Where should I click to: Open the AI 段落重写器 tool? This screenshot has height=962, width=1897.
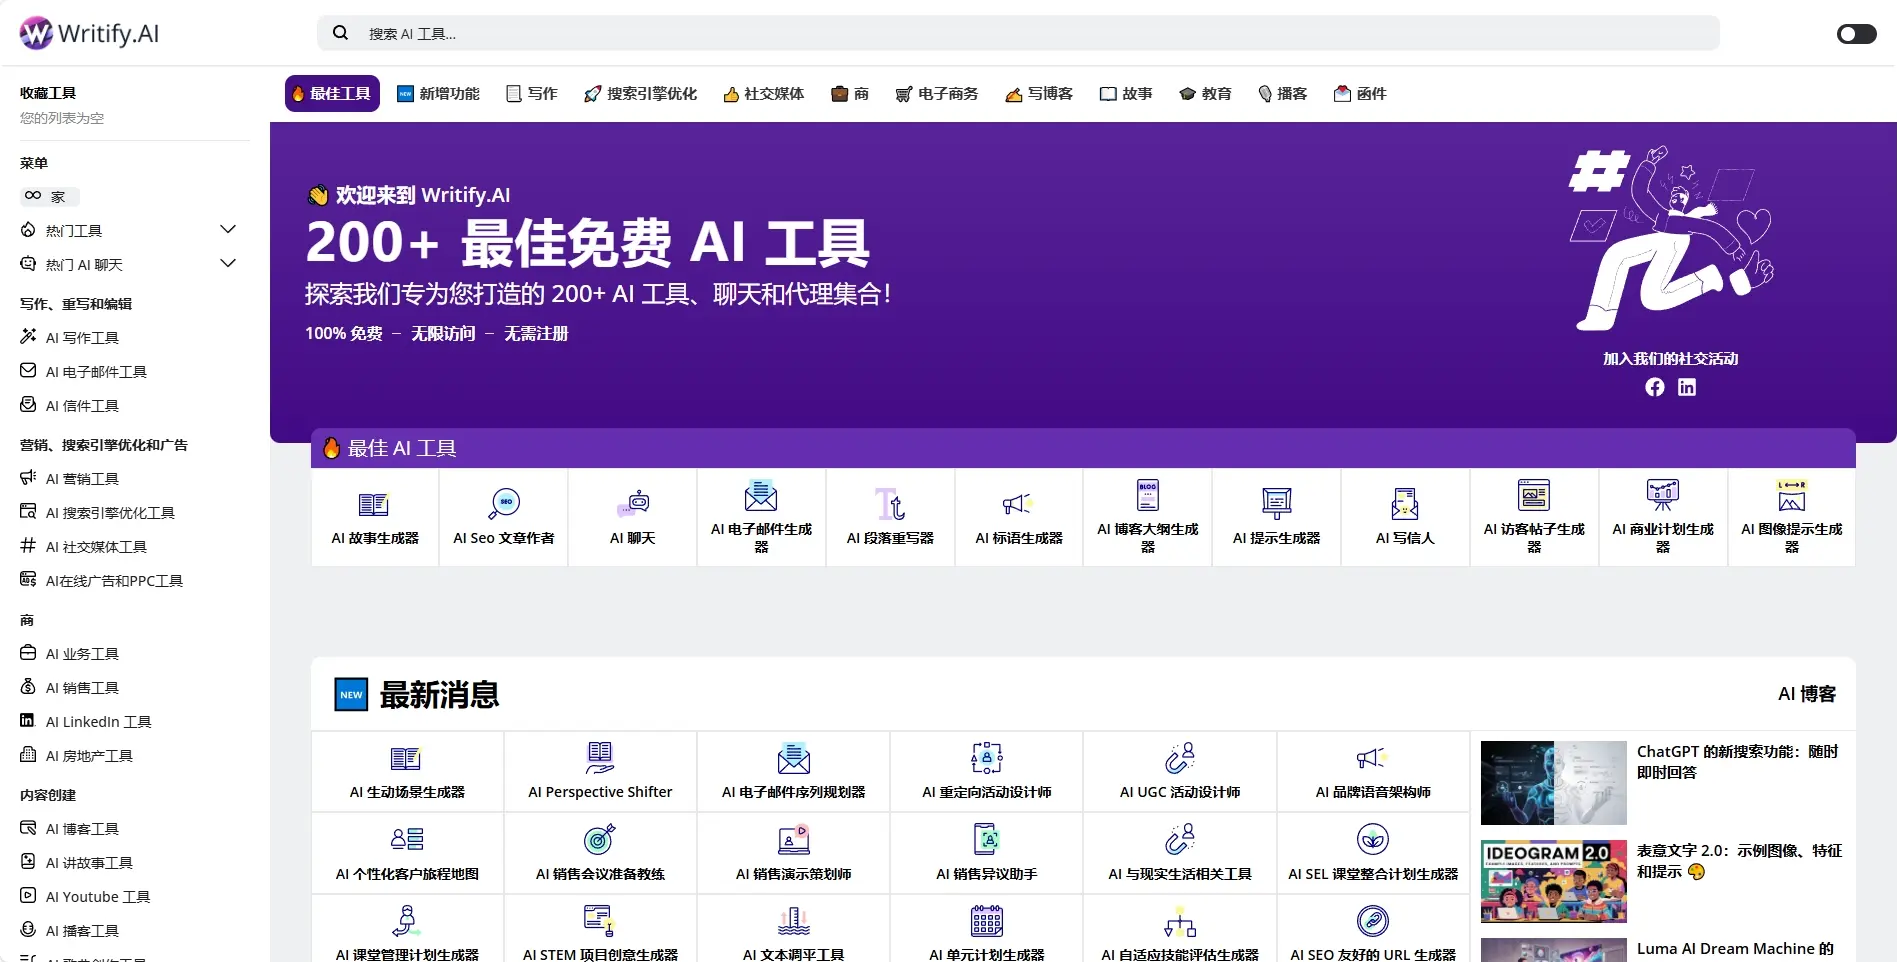tap(889, 516)
